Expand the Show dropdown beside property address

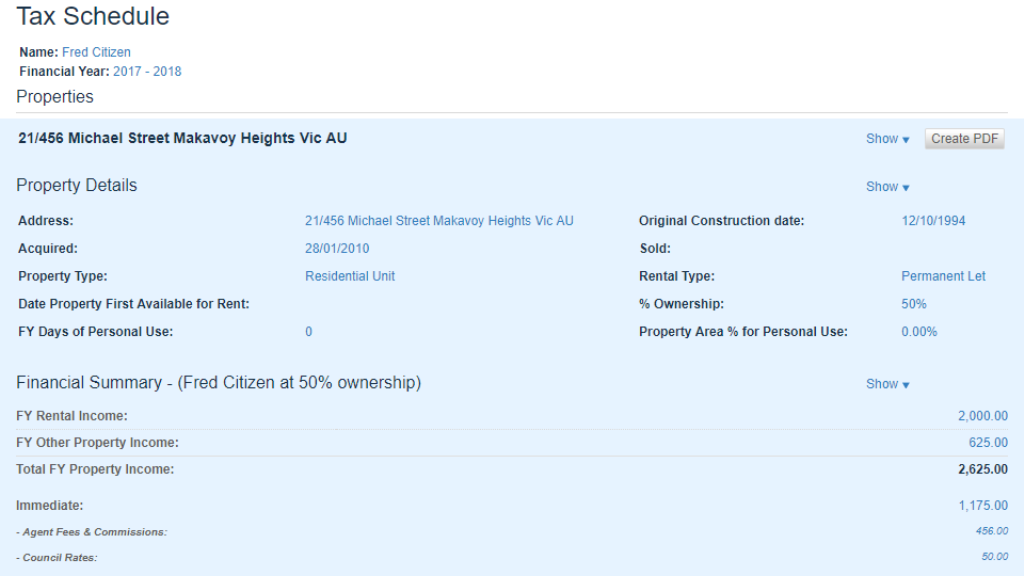coord(887,139)
